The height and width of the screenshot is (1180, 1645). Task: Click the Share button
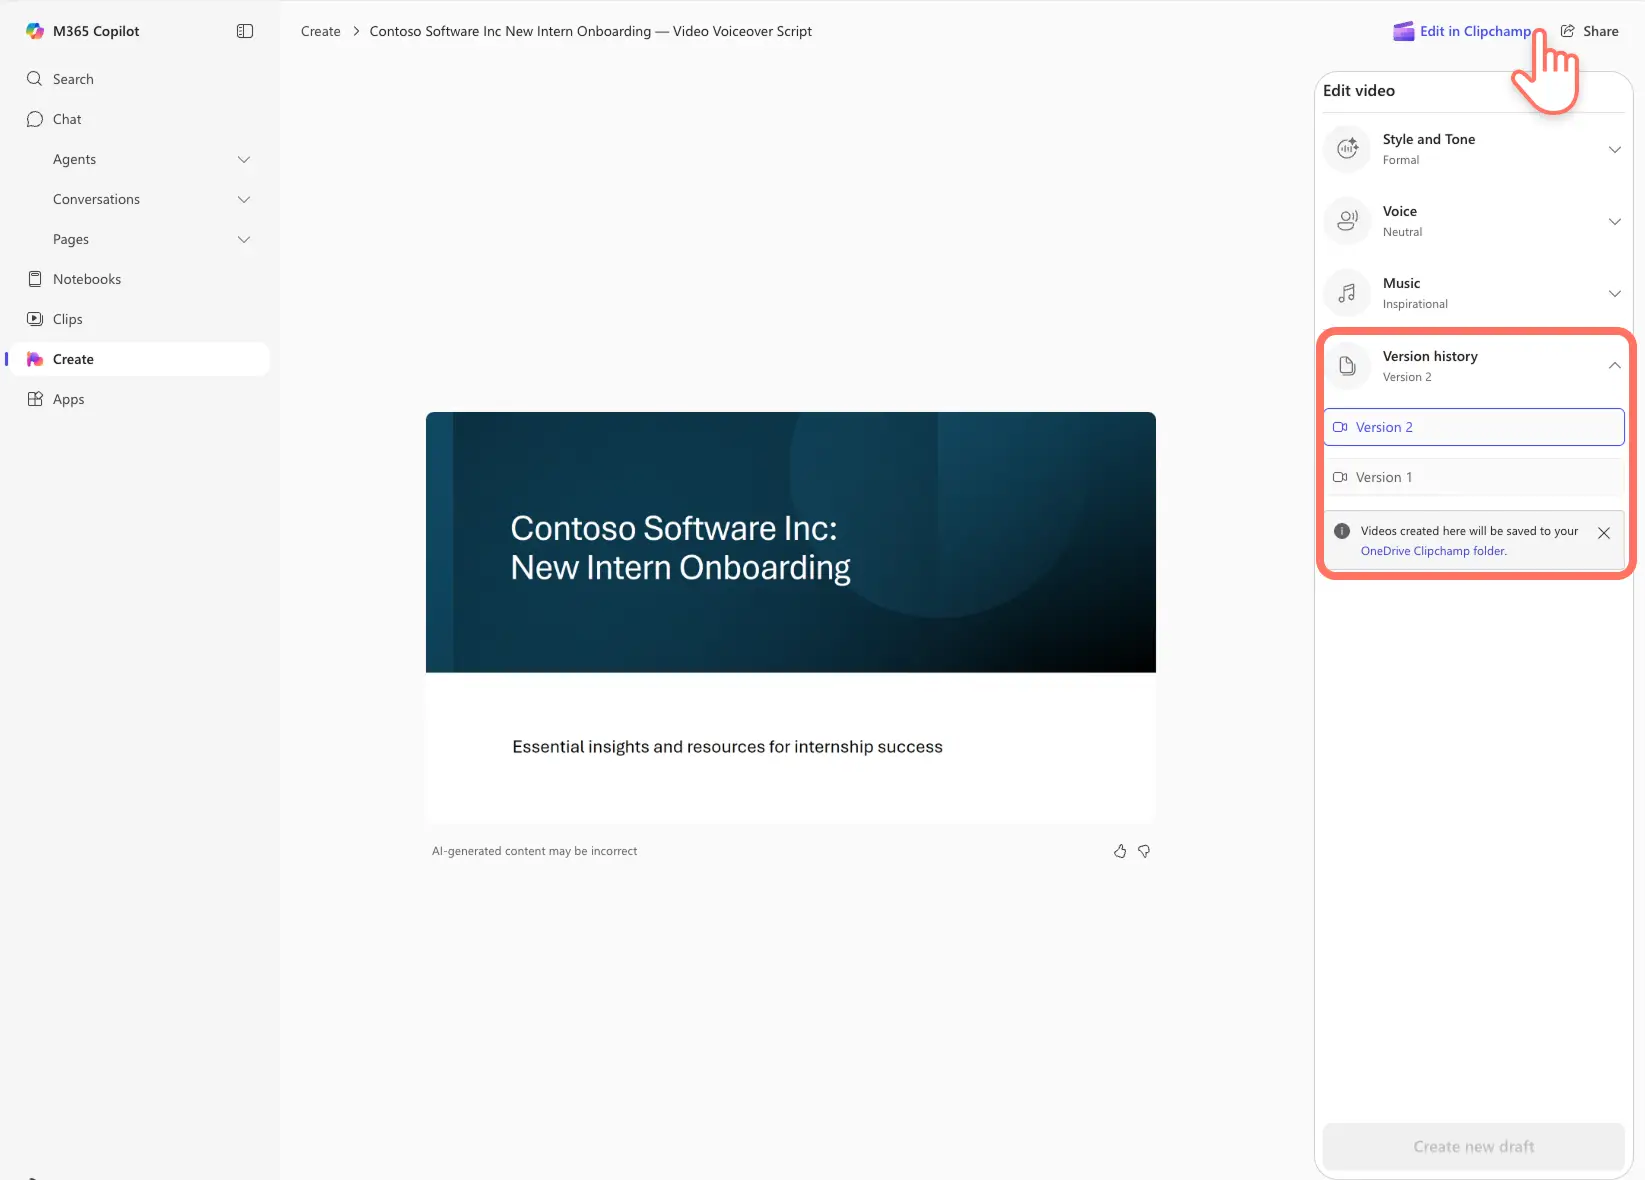pos(1590,31)
